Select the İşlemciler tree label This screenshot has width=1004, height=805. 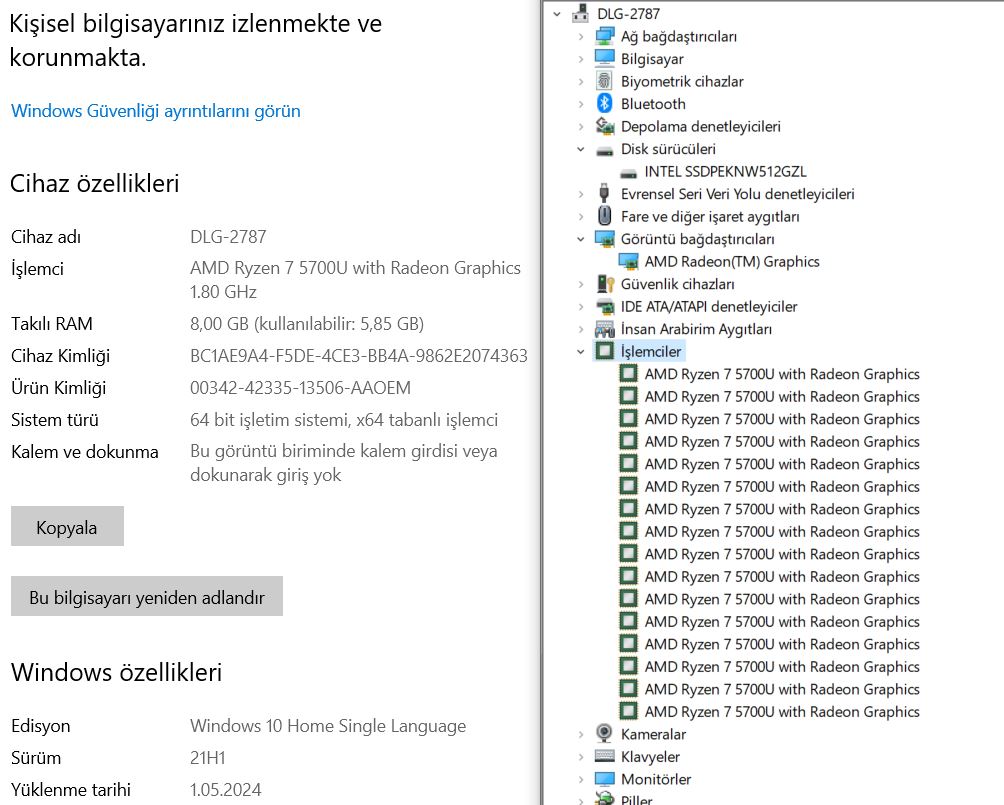click(x=651, y=352)
